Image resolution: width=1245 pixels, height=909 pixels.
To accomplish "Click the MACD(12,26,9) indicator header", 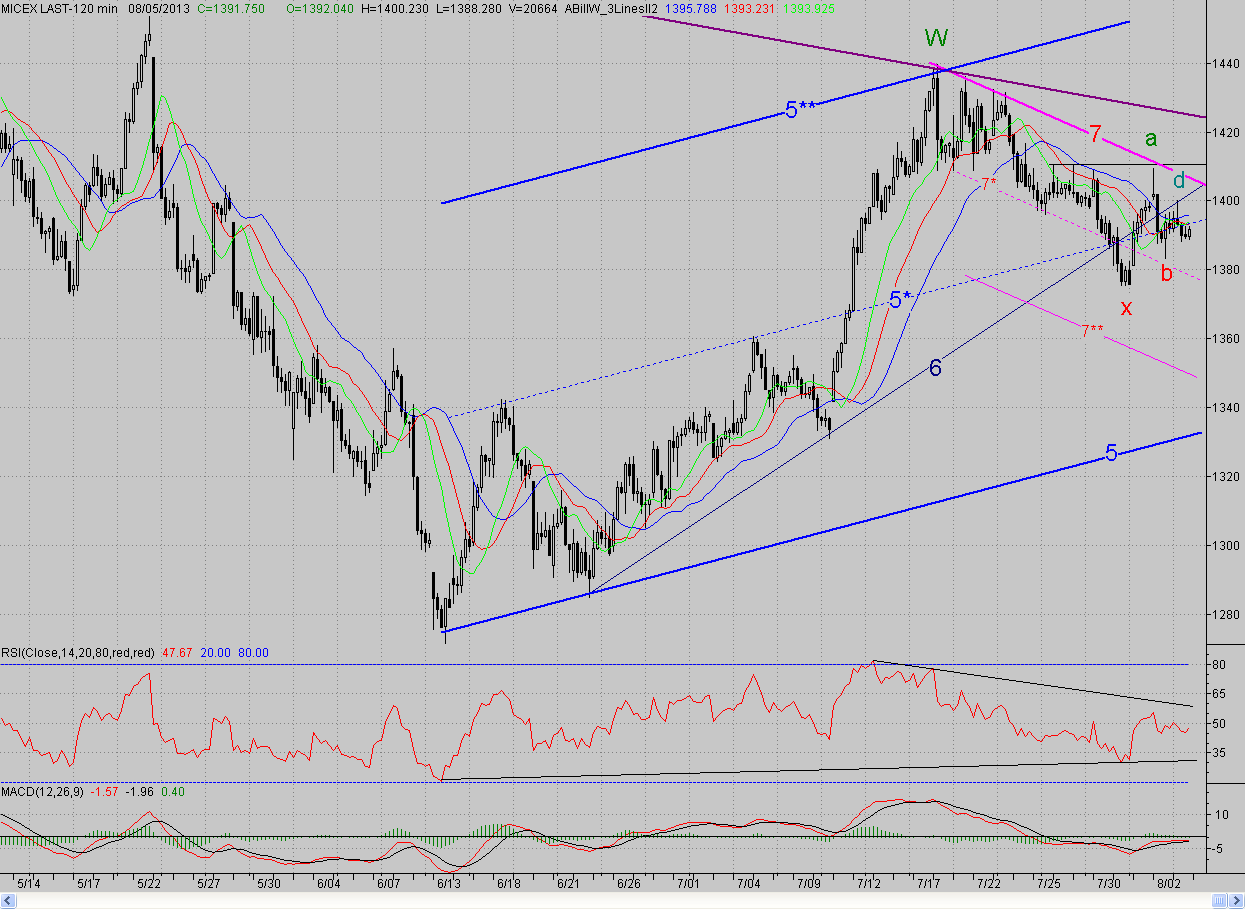I will tap(42, 791).
